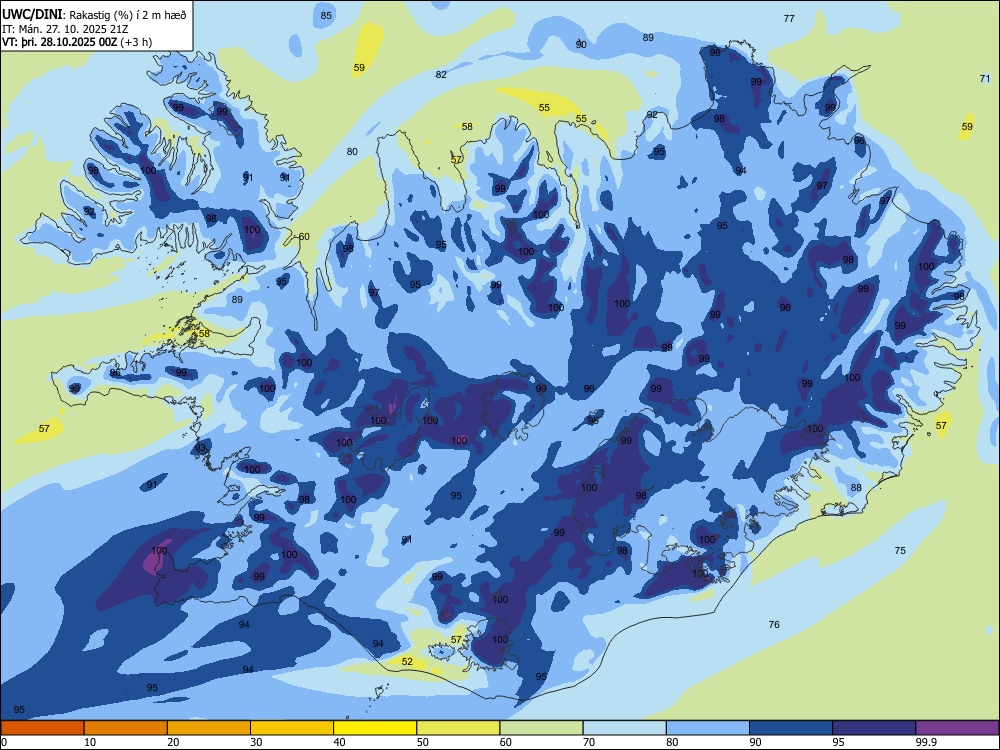Click the pale blue 70–80 legend swatch

point(624,728)
